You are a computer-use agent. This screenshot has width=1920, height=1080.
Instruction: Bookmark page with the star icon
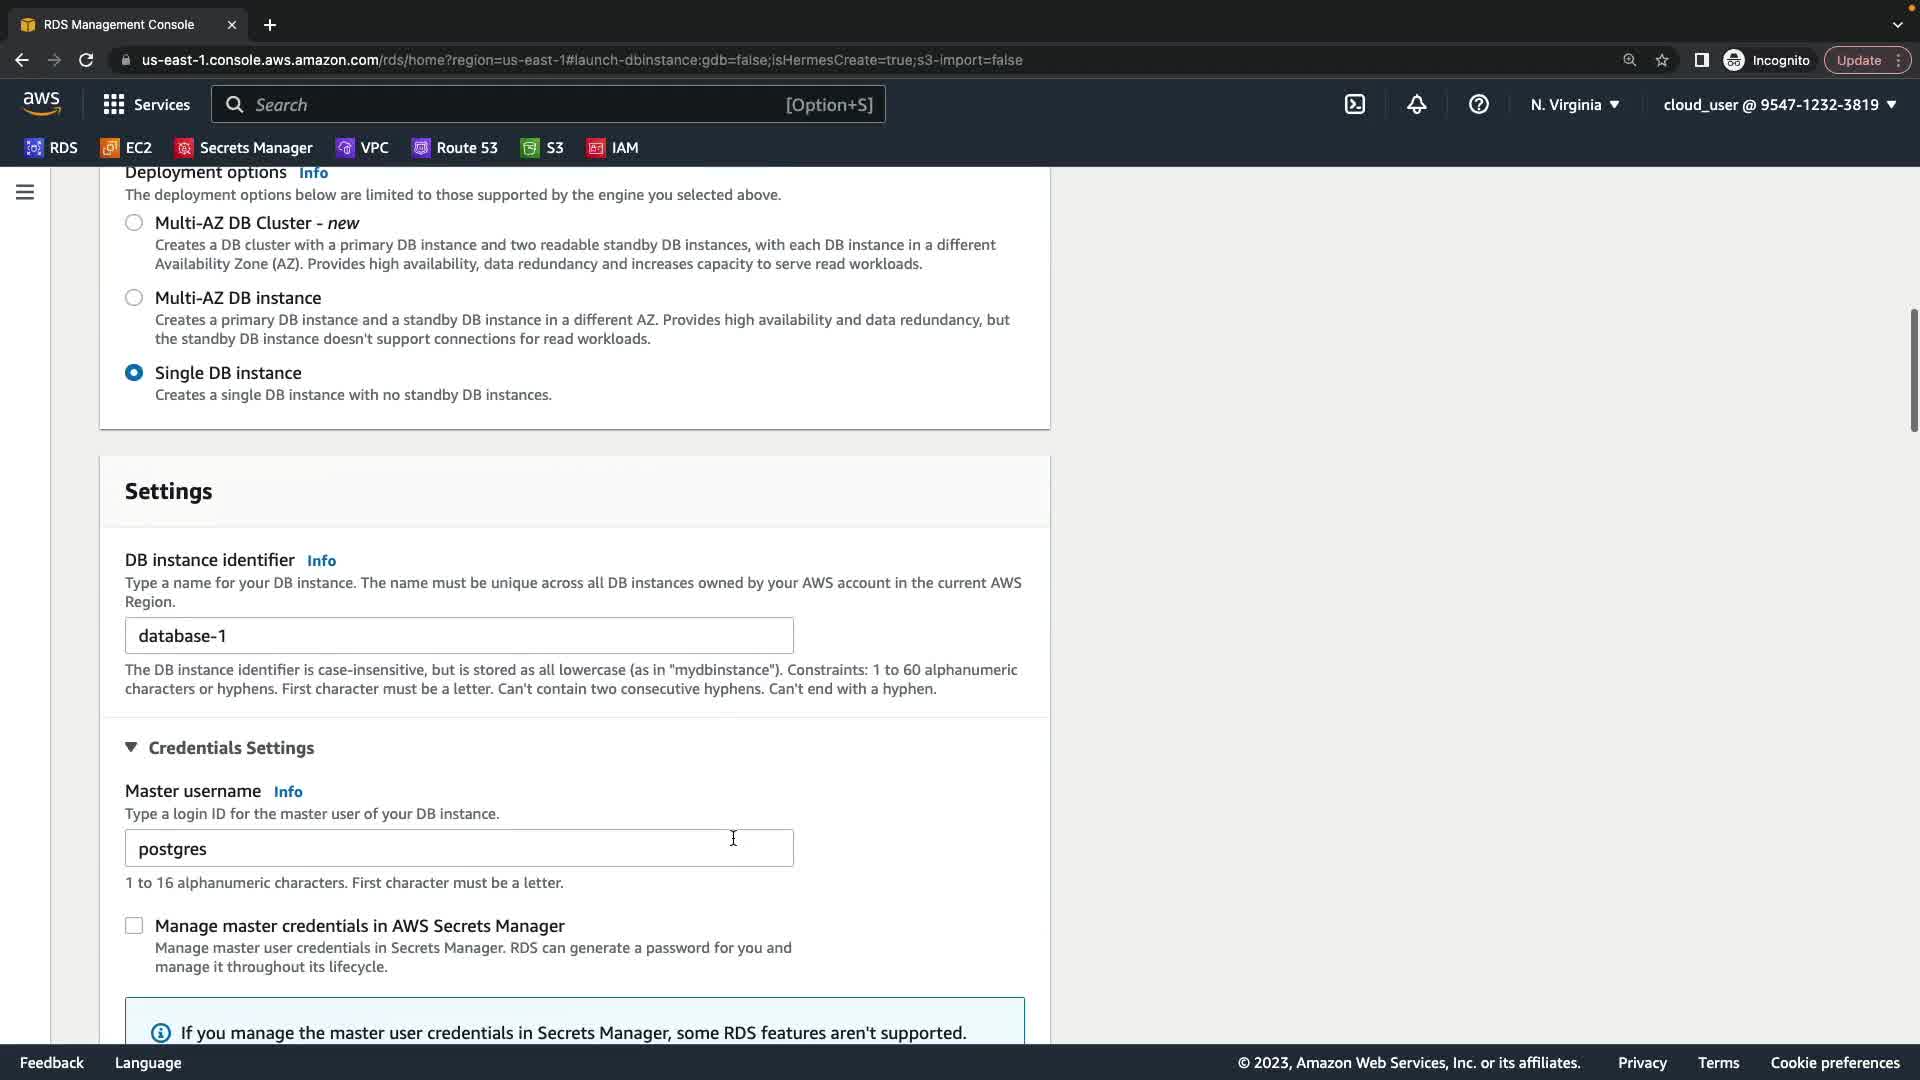pos(1662,60)
